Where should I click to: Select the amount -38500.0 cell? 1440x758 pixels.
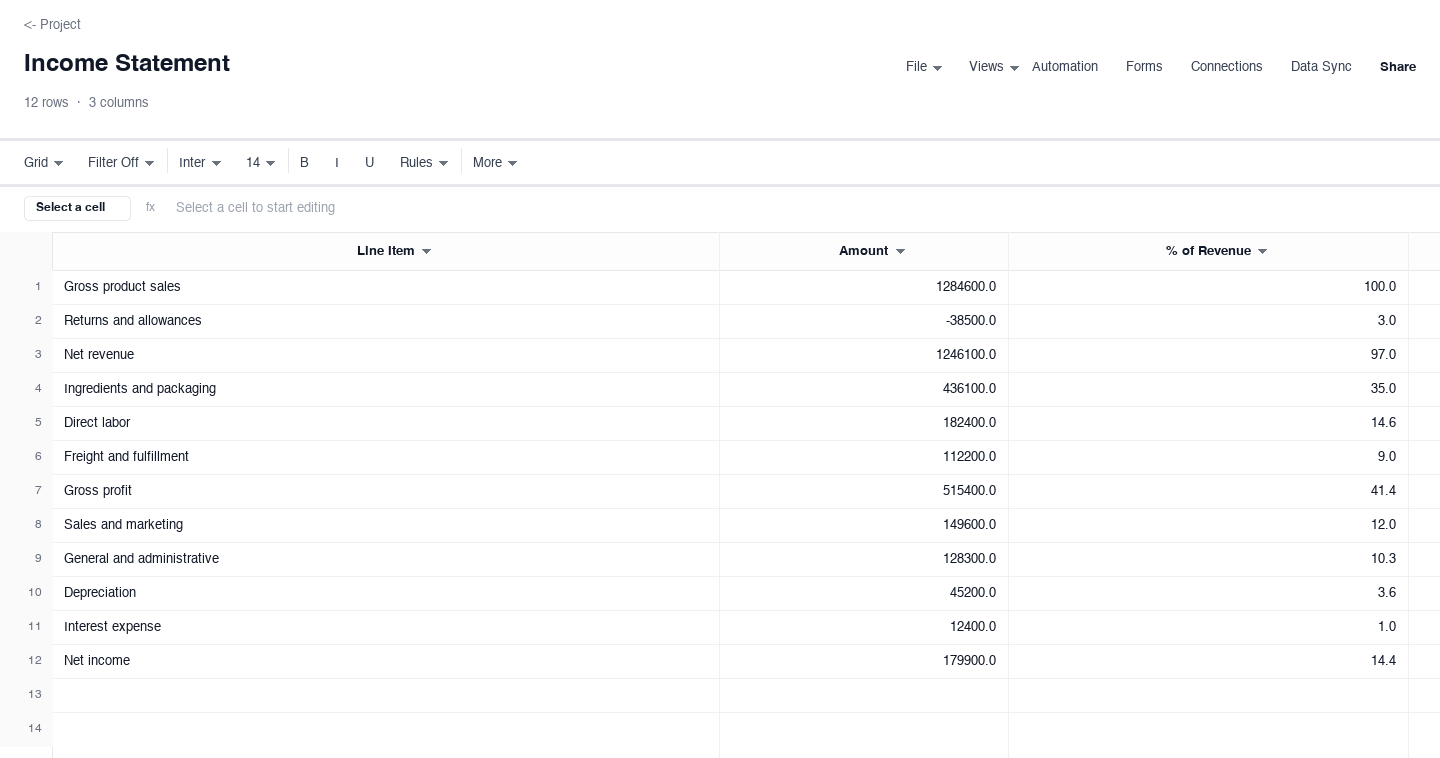[x=864, y=321]
